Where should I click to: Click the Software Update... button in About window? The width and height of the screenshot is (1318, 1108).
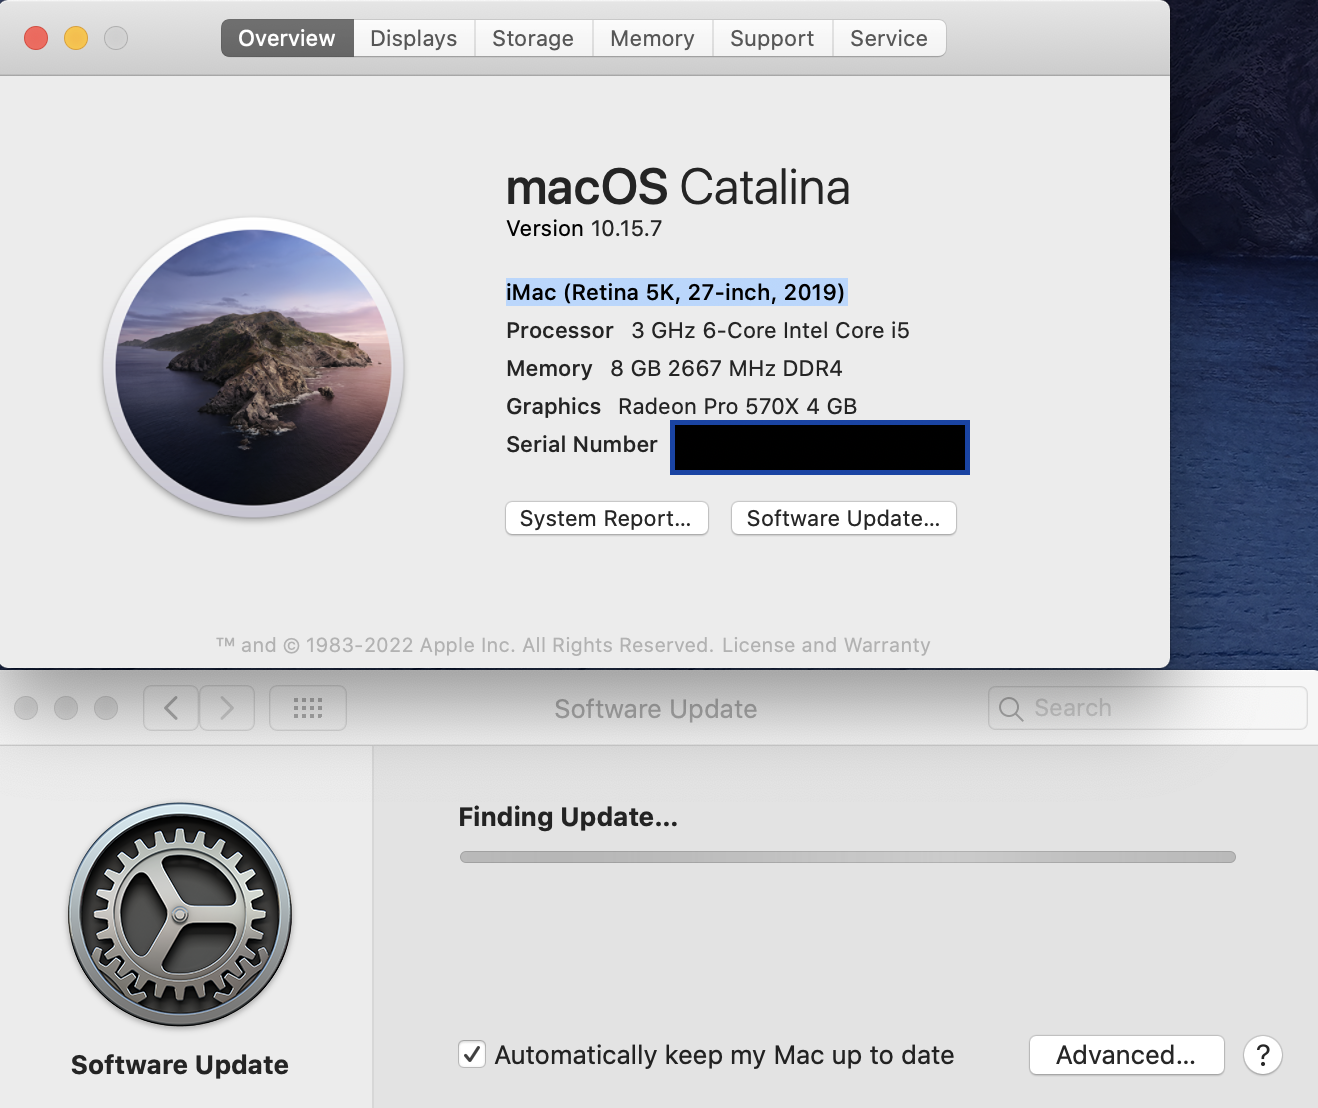843,518
